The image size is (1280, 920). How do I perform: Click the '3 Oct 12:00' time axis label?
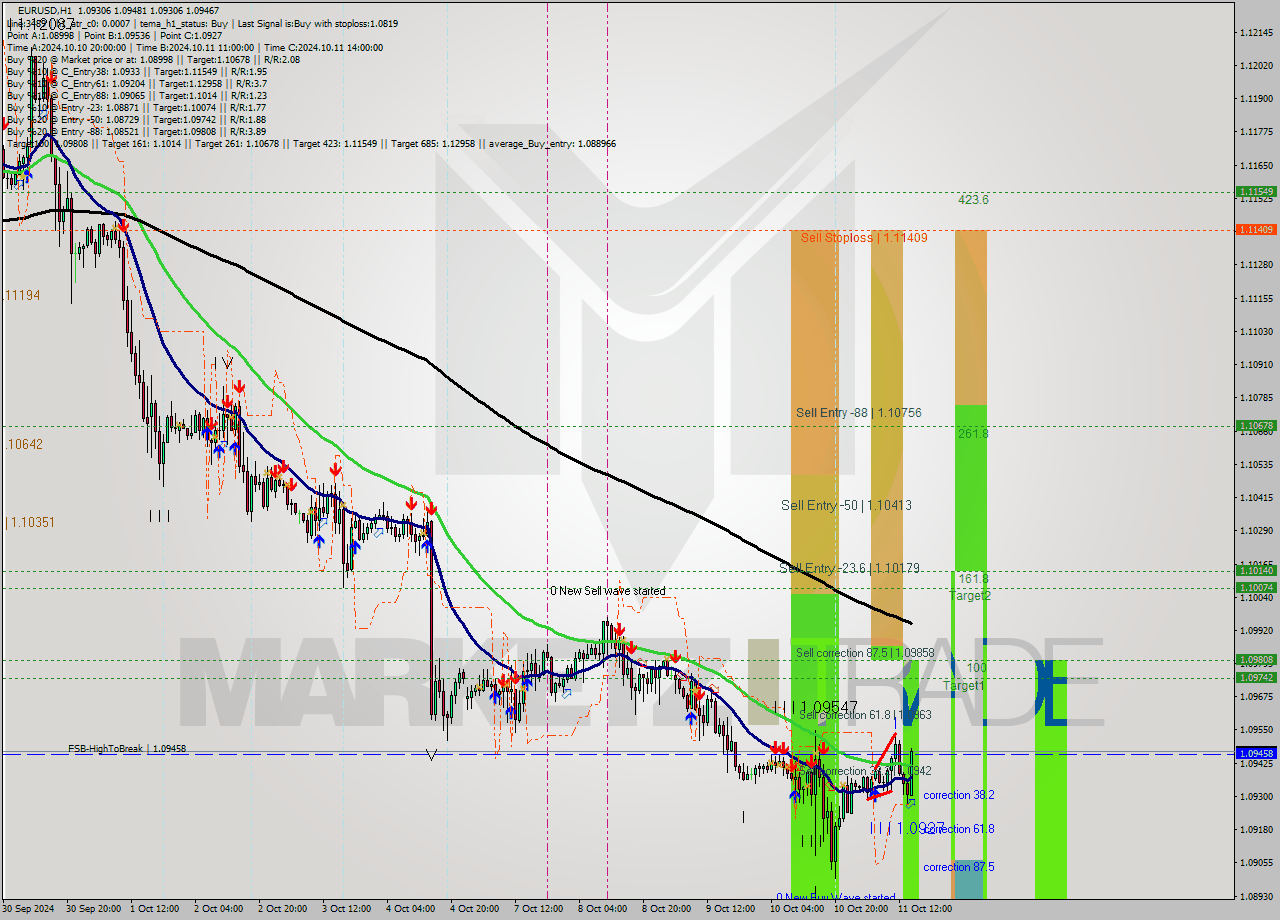[x=347, y=909]
